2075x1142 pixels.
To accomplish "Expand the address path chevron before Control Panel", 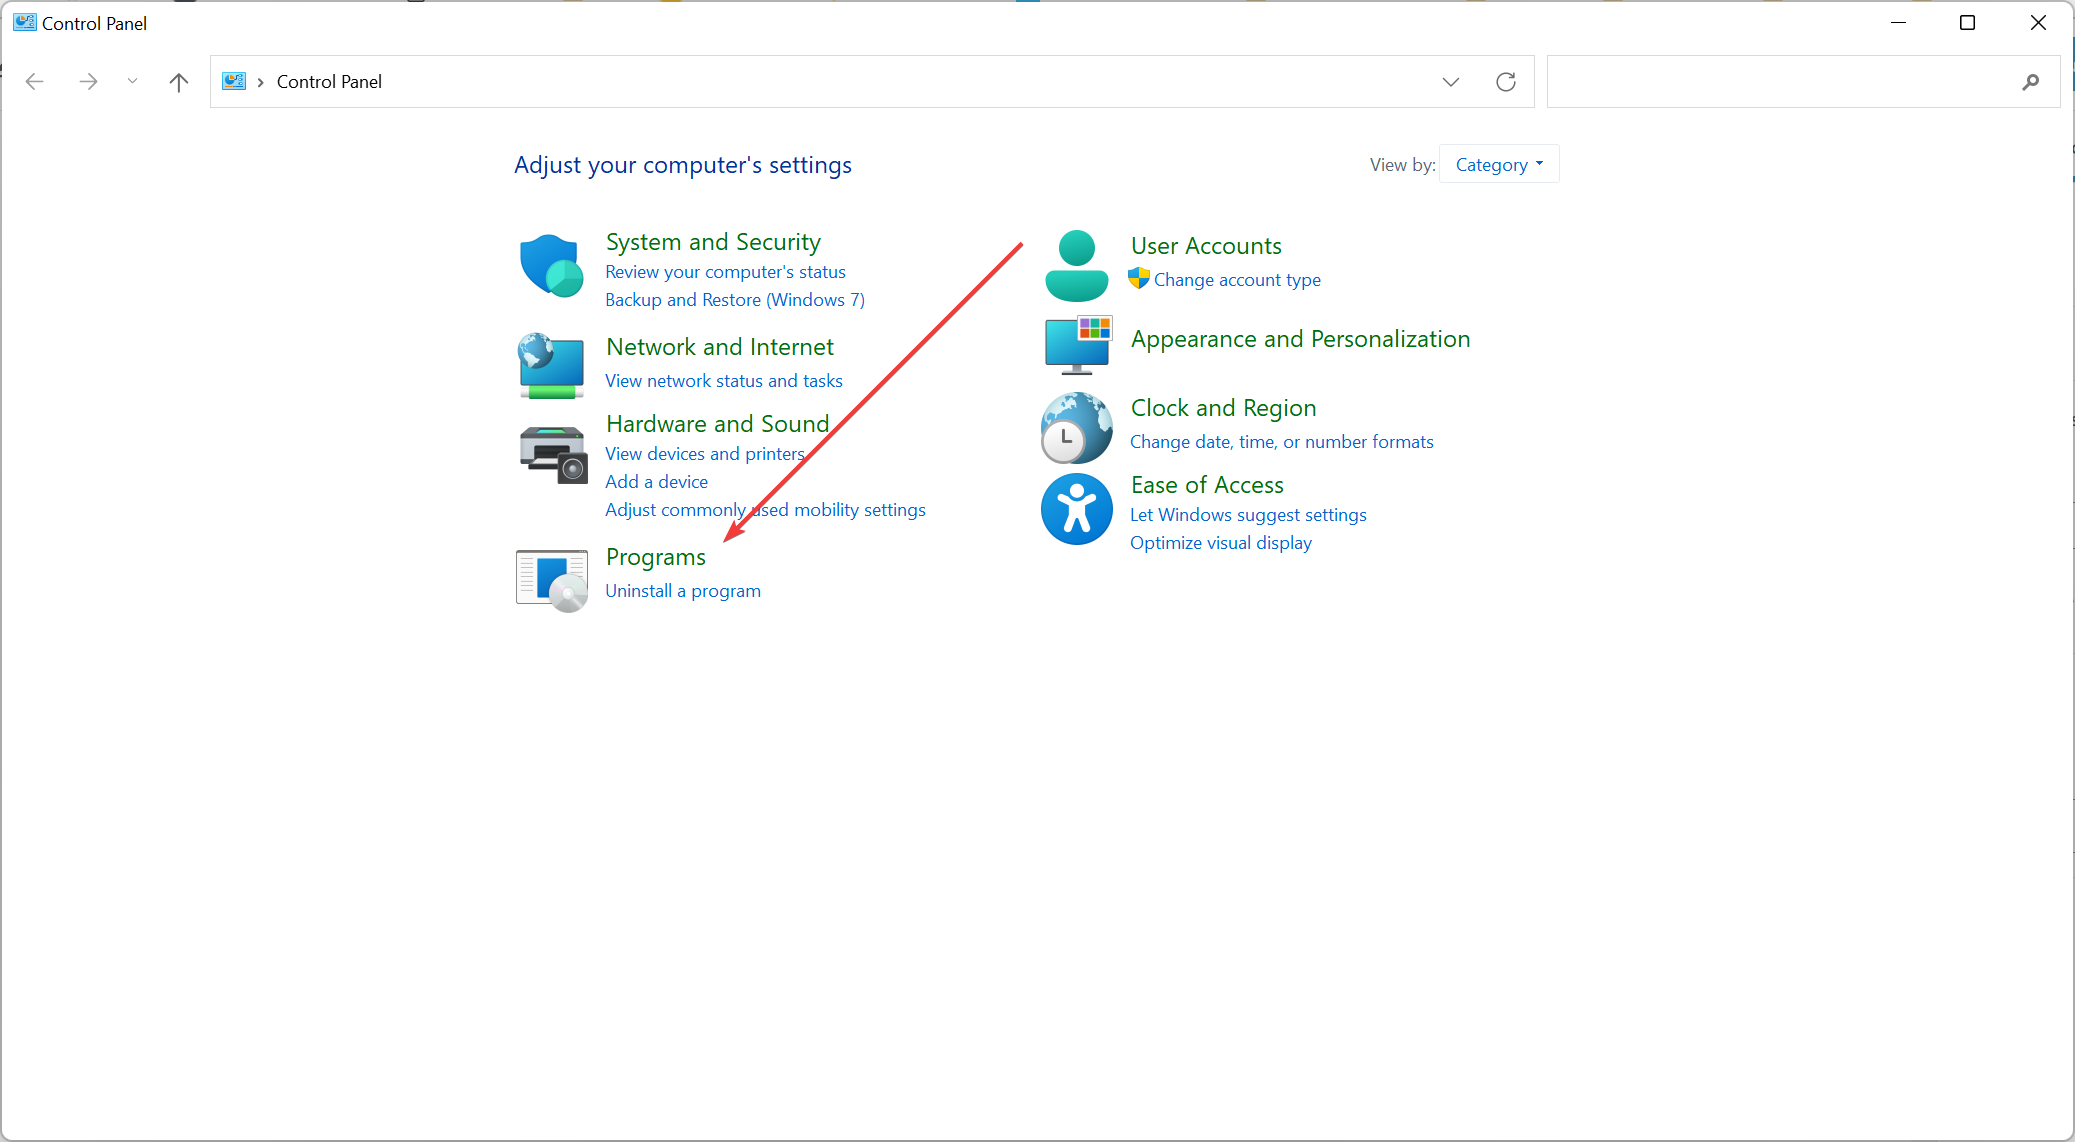I will click(x=260, y=82).
